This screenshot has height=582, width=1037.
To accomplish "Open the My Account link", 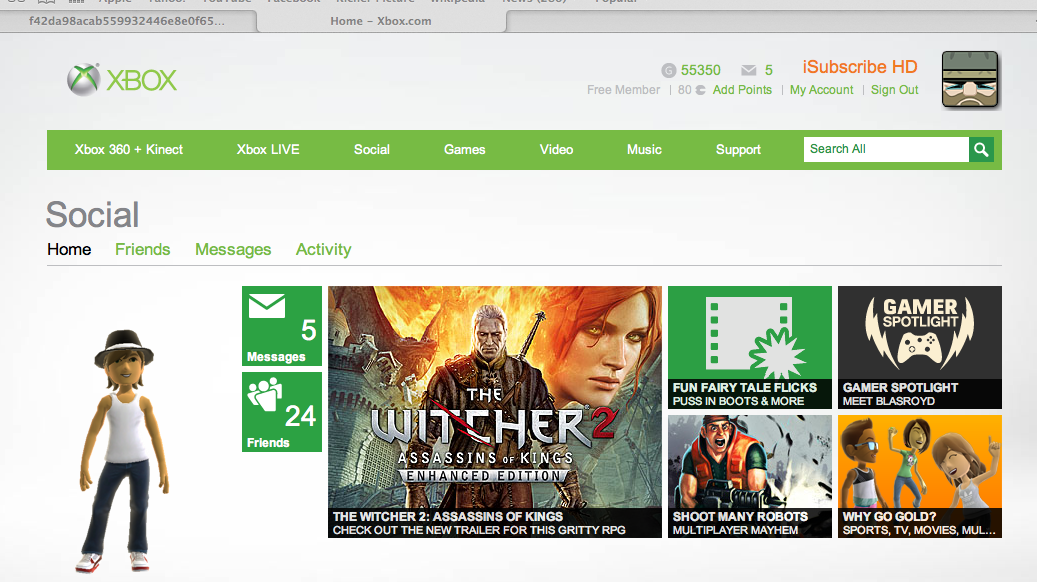I will click(821, 90).
